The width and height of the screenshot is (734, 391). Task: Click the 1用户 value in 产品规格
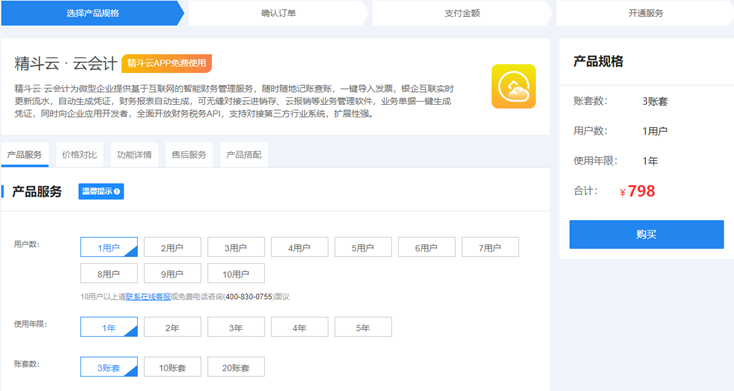point(654,131)
